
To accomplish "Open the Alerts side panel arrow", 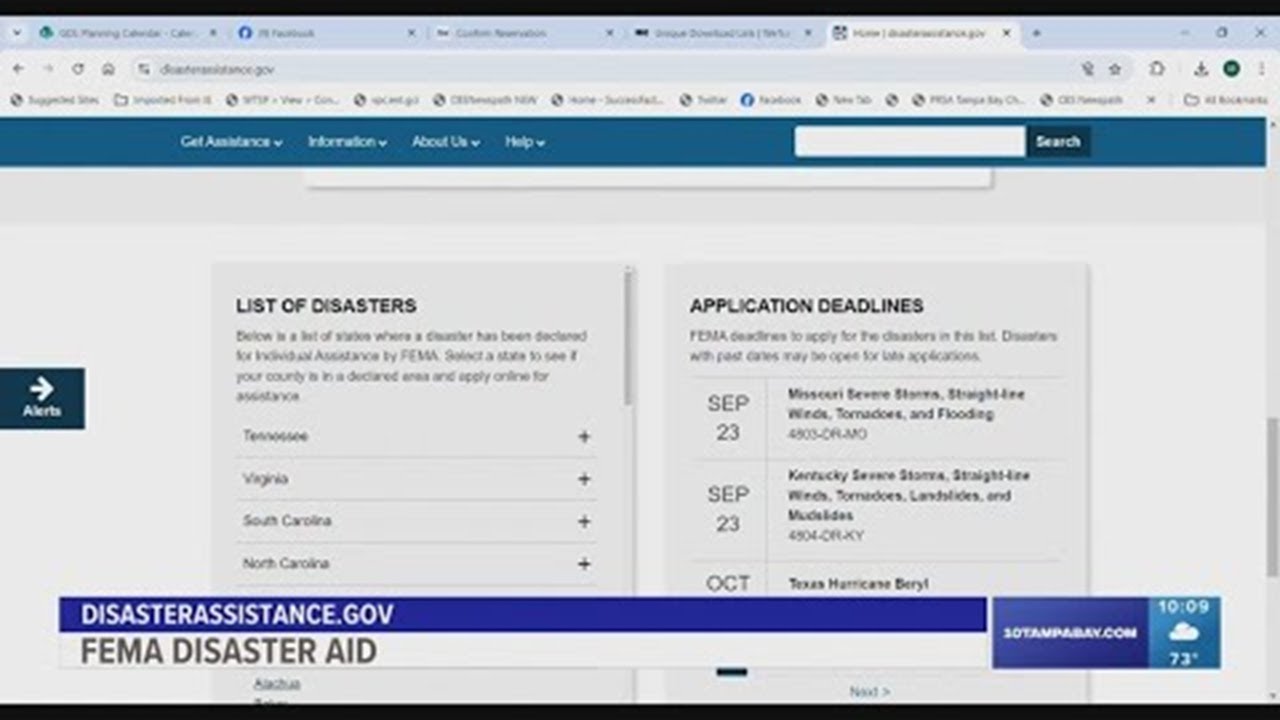I will (x=42, y=397).
